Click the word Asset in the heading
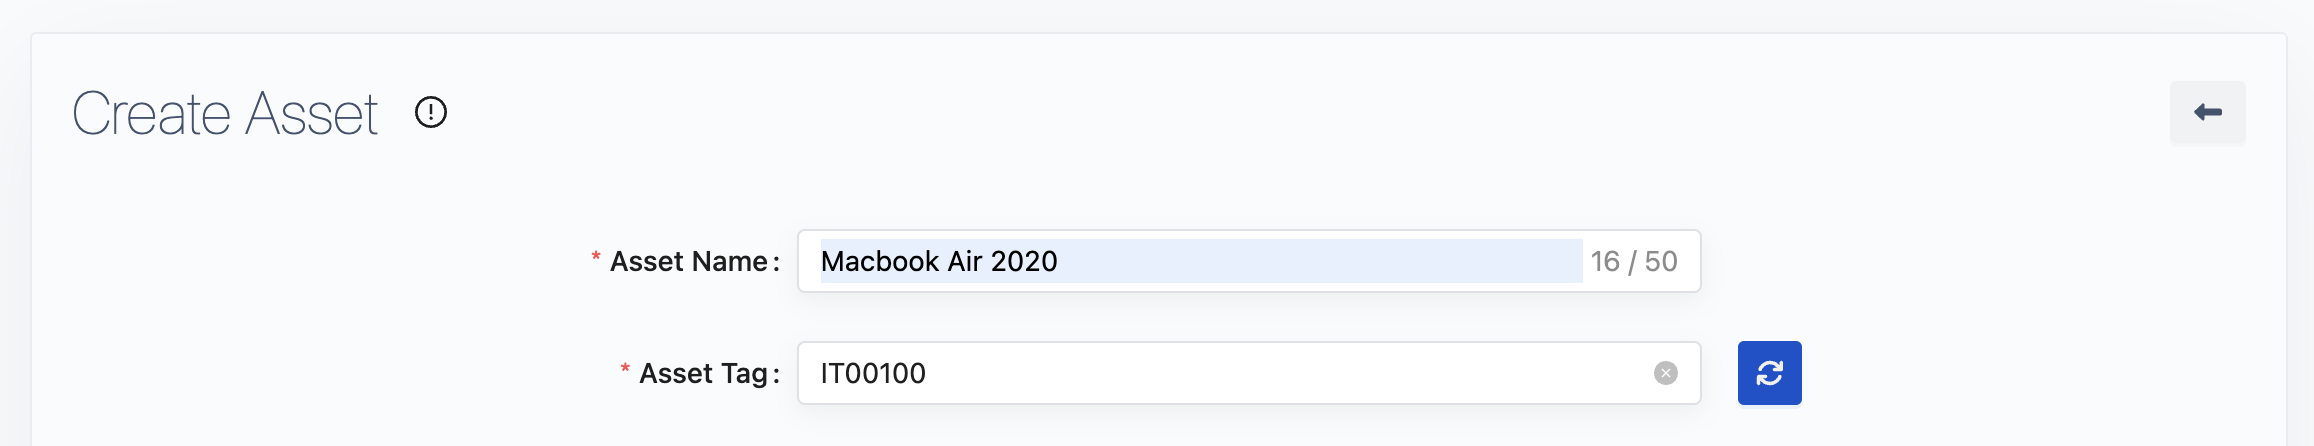 click(x=312, y=114)
